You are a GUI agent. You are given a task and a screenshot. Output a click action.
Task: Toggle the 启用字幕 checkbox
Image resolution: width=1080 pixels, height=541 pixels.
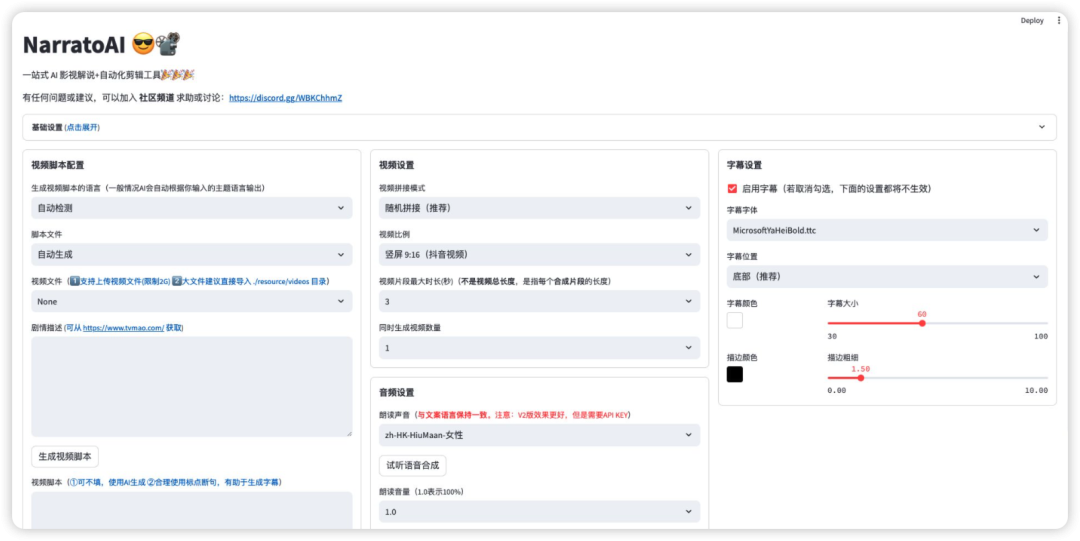[731, 188]
